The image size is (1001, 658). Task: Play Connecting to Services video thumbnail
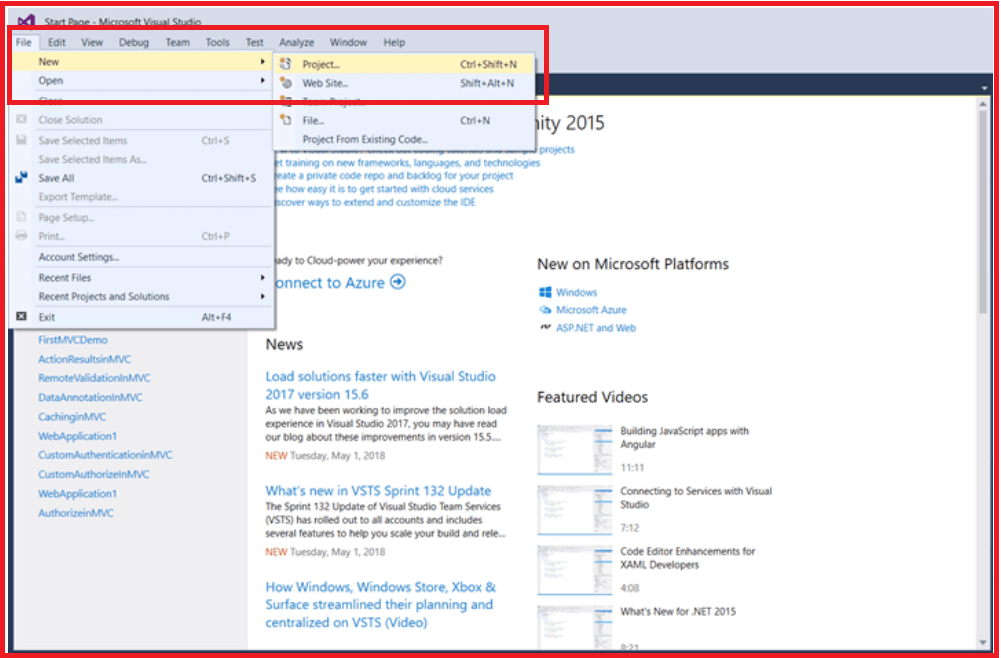(x=575, y=509)
